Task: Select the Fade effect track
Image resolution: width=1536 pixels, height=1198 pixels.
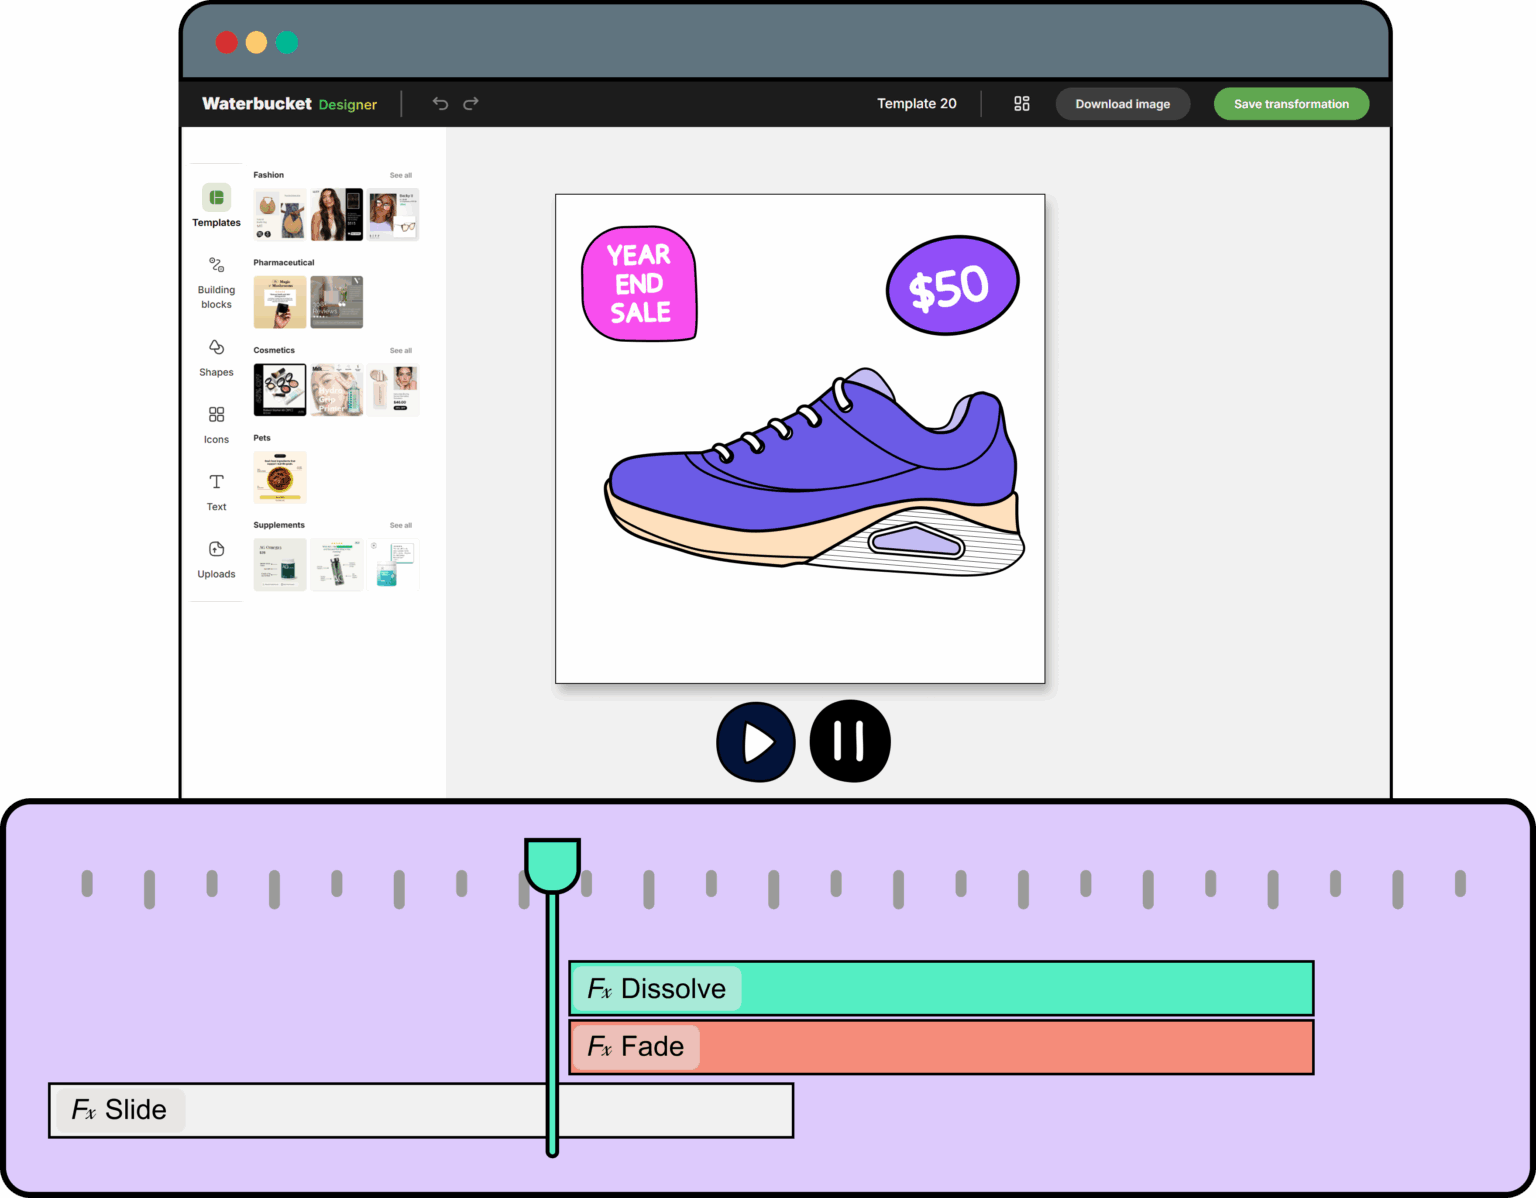Action: tap(941, 1047)
